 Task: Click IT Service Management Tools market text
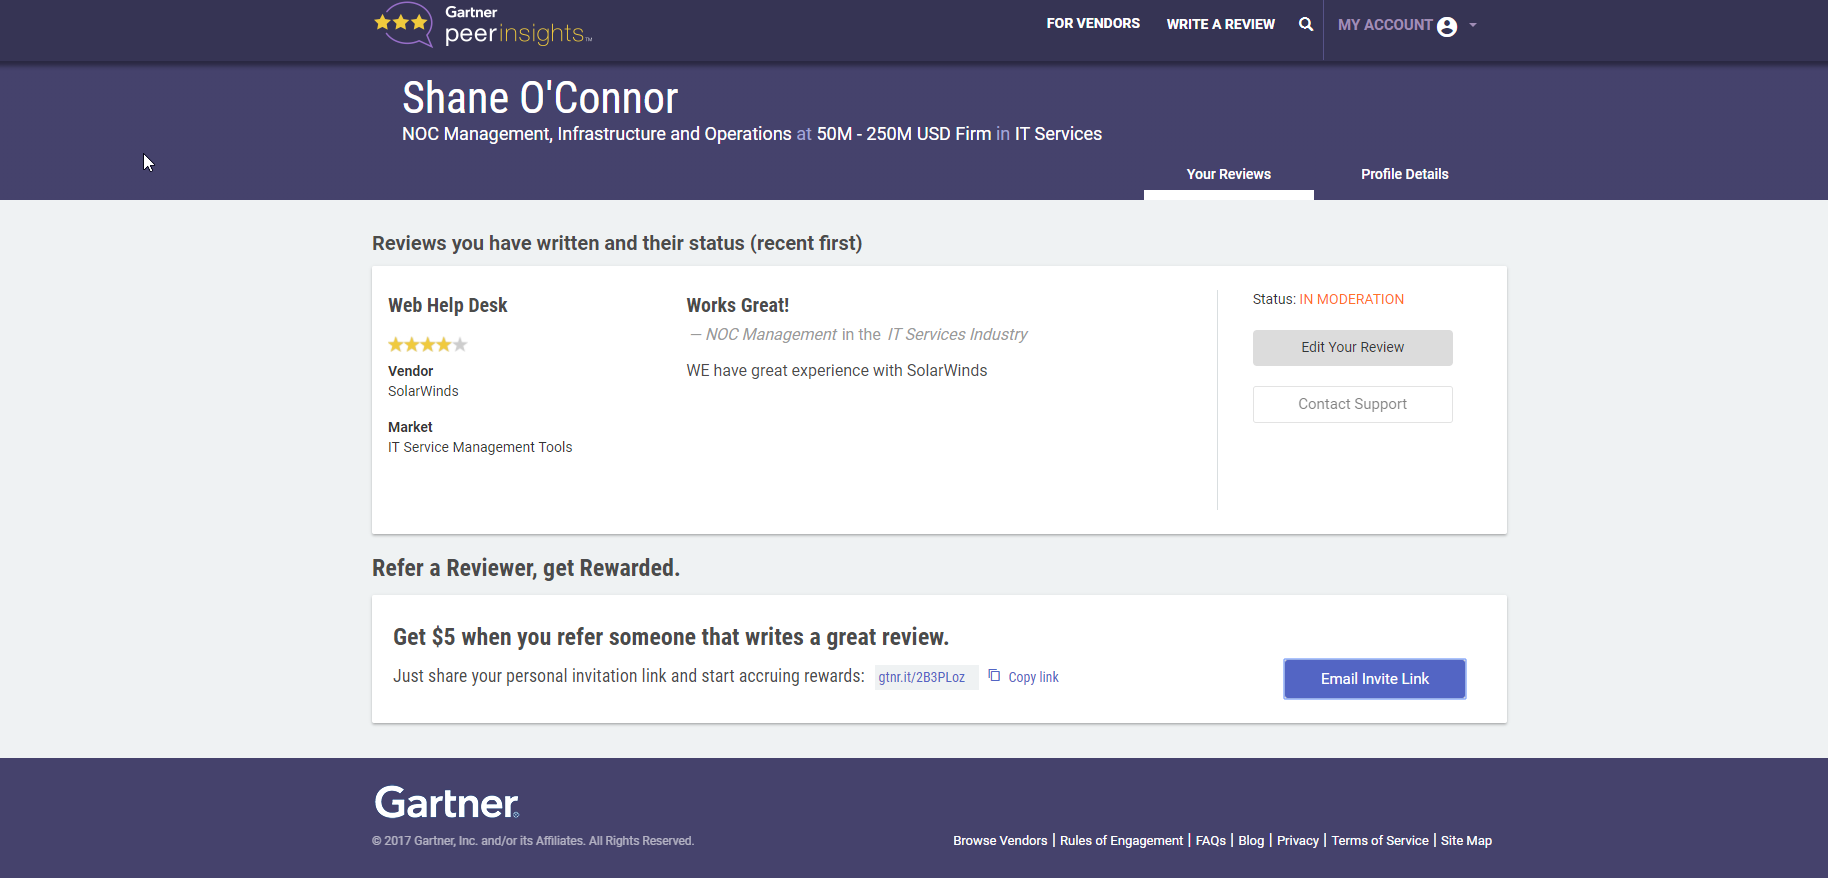click(480, 447)
